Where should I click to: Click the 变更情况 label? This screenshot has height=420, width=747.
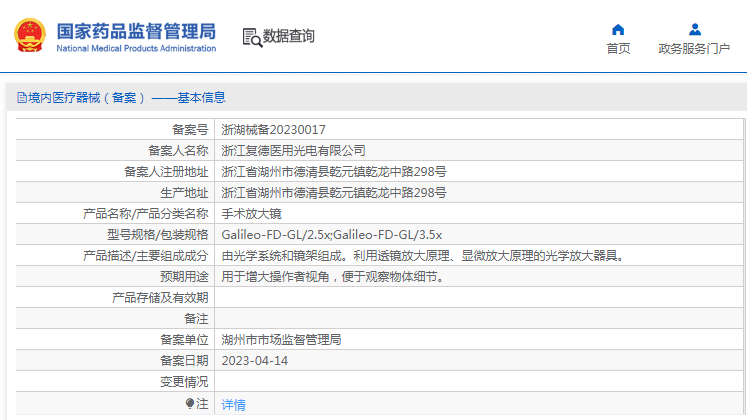184,382
